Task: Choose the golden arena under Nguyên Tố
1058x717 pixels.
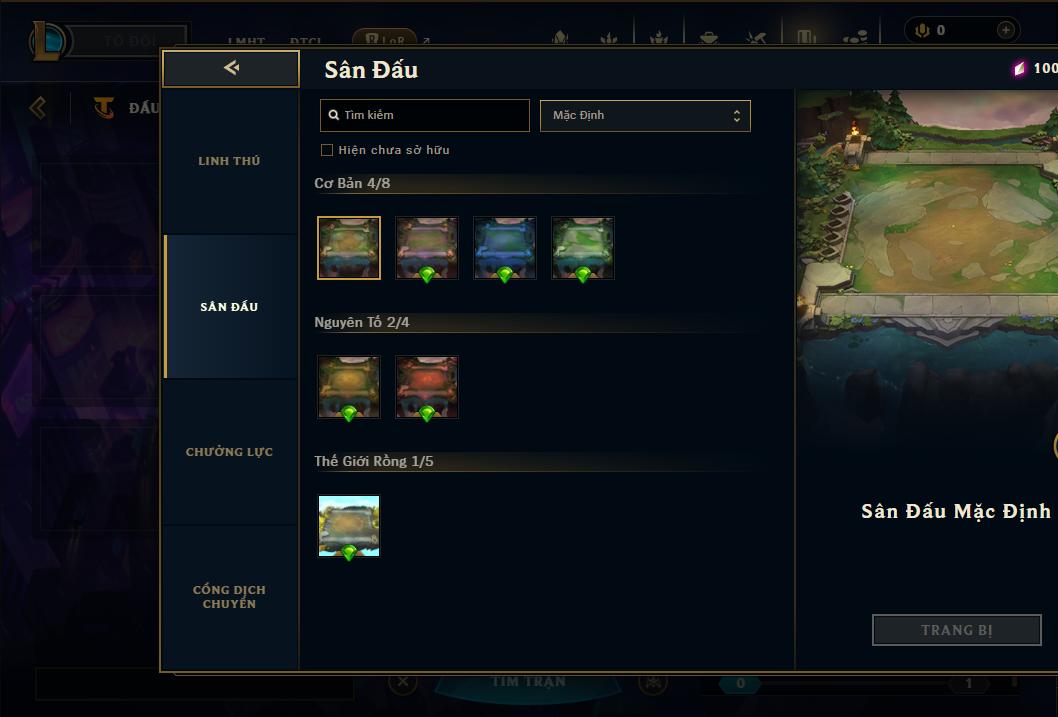Action: pyautogui.click(x=349, y=387)
